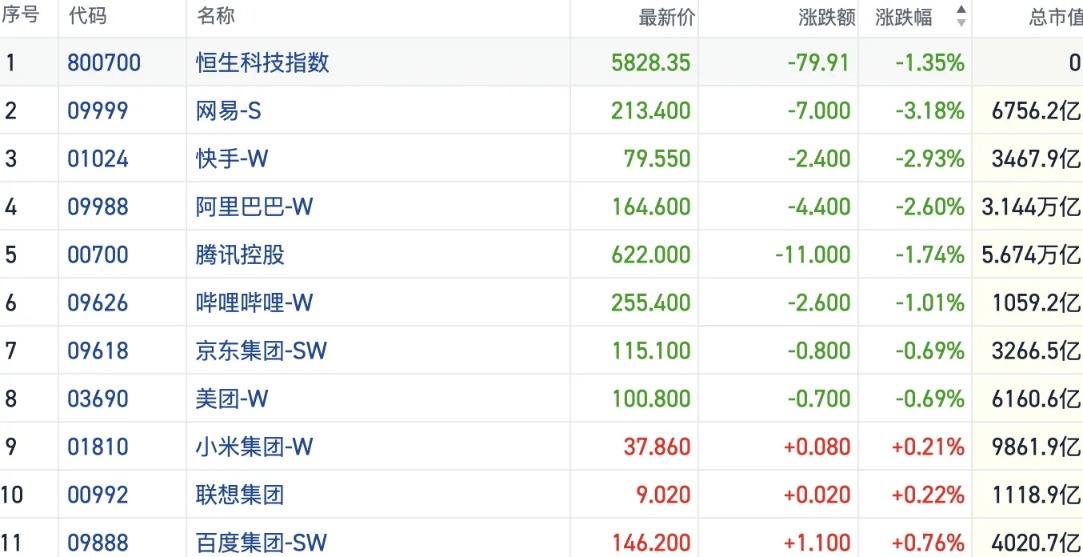Select the 快手-W stock name
The width and height of the screenshot is (1083, 557).
point(232,159)
